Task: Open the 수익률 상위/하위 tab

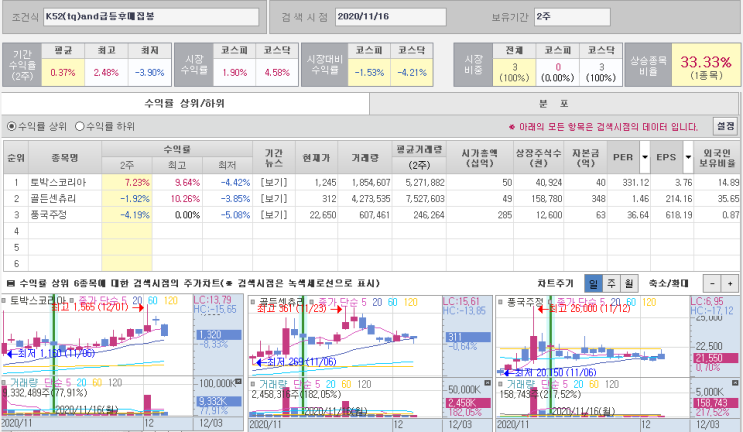Action: pyautogui.click(x=185, y=103)
